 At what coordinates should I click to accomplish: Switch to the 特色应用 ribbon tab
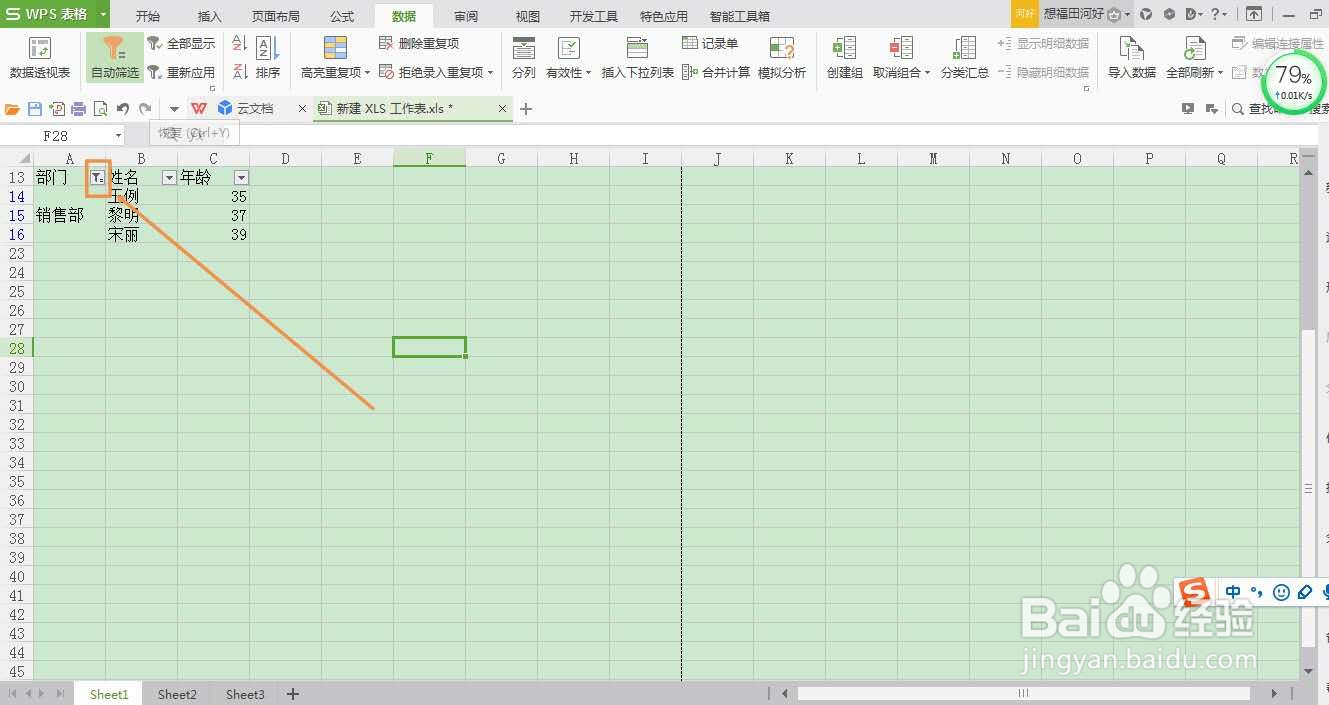tap(664, 16)
